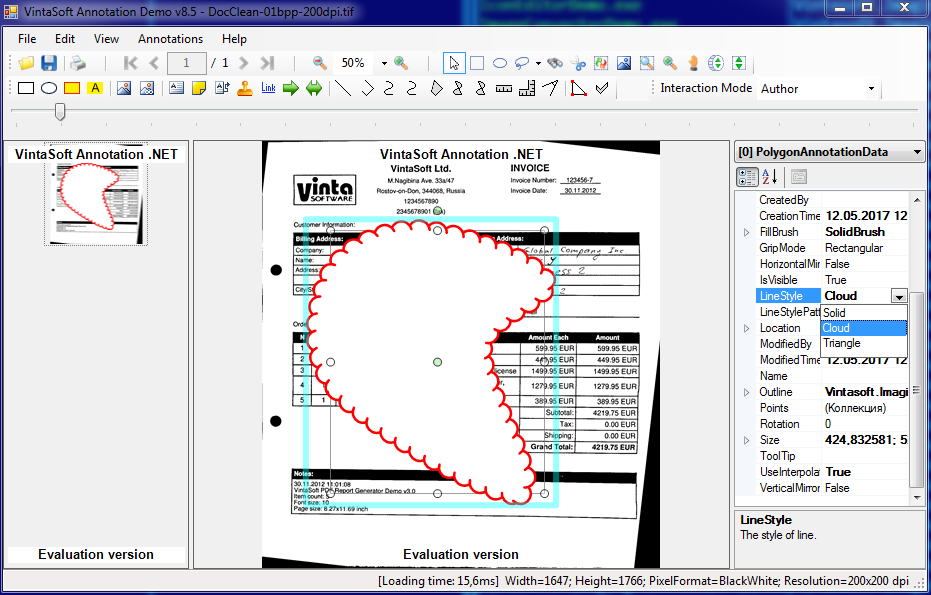Expand the Location property
This screenshot has width=931, height=595.
(746, 328)
